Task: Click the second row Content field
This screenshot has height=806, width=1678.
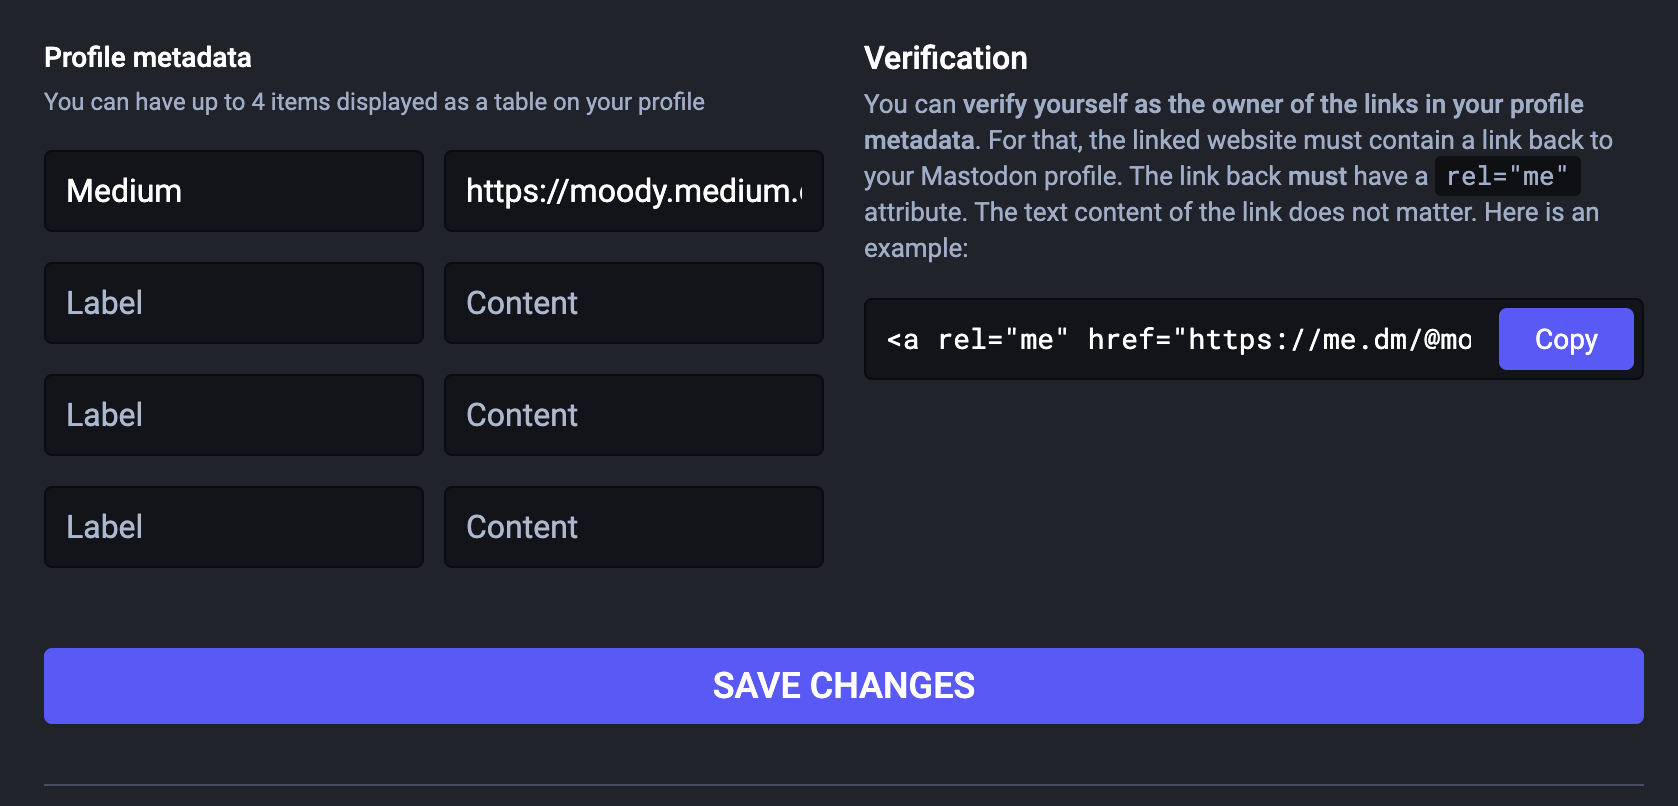Action: 633,303
